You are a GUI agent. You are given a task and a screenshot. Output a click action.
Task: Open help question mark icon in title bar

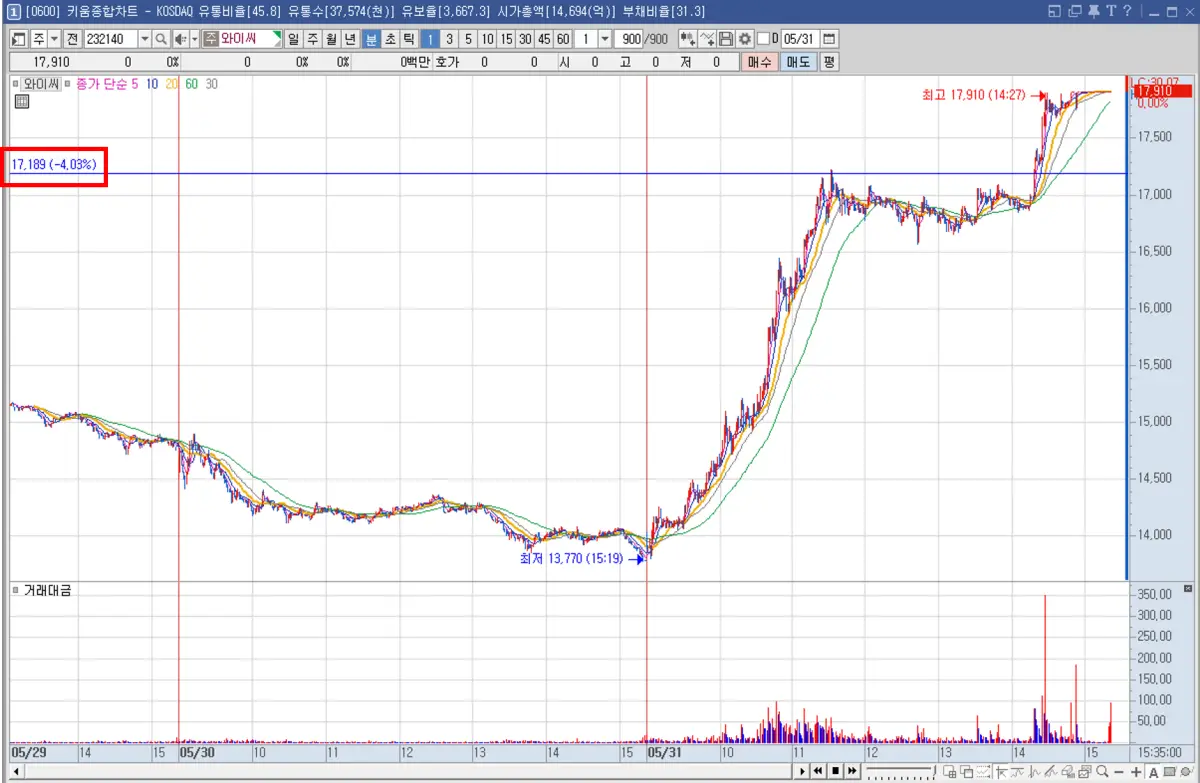coord(1127,11)
